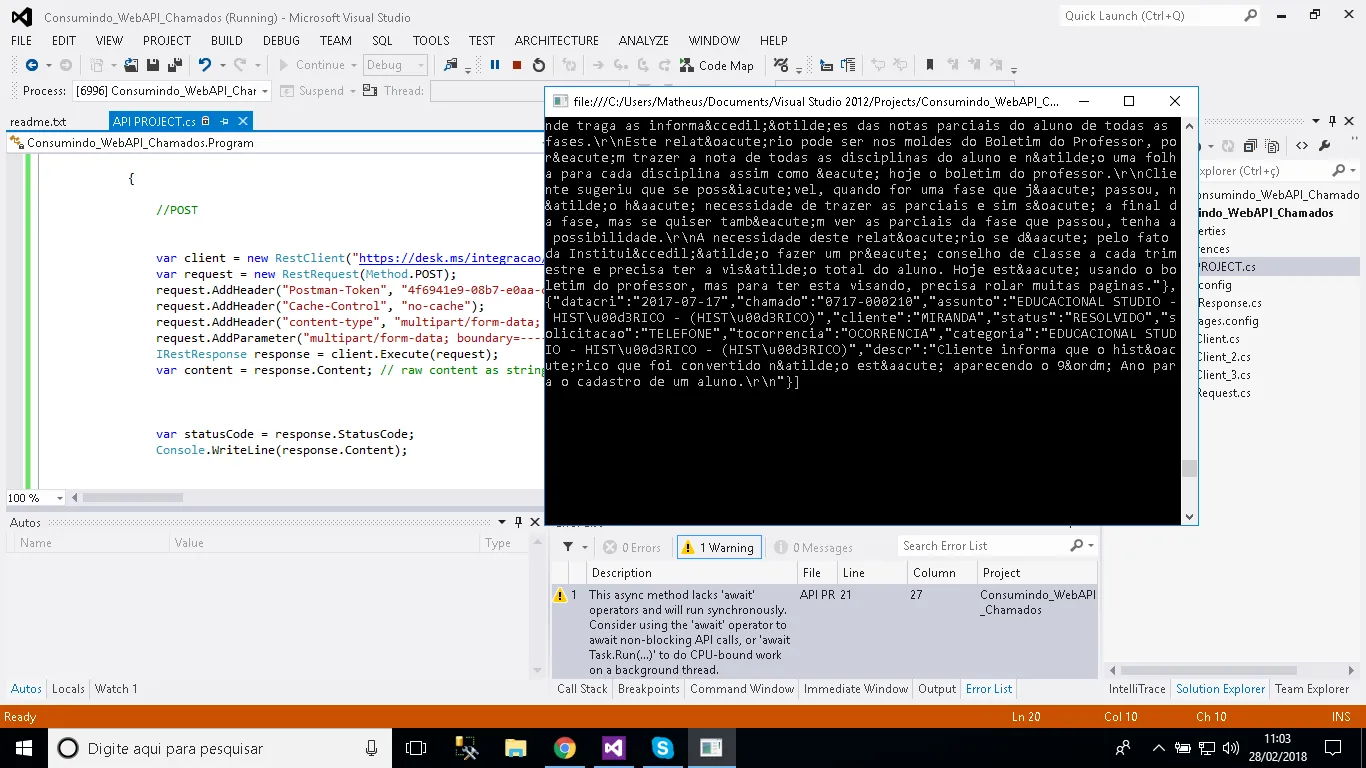
Task: Pin the API PROJECT.cs tab
Action: (x=224, y=121)
